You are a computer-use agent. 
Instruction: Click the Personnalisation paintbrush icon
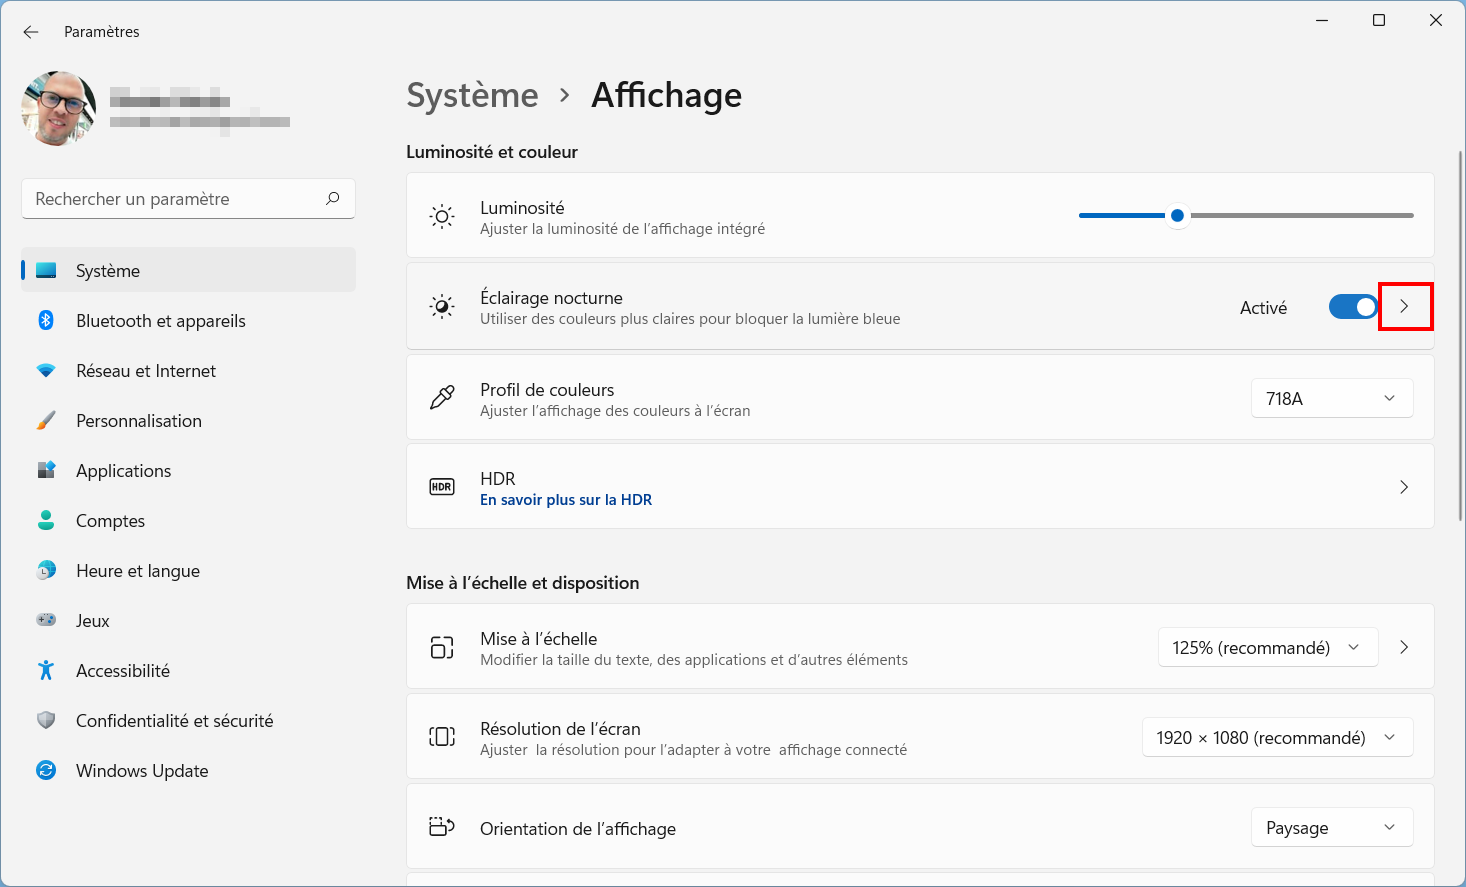pos(46,420)
